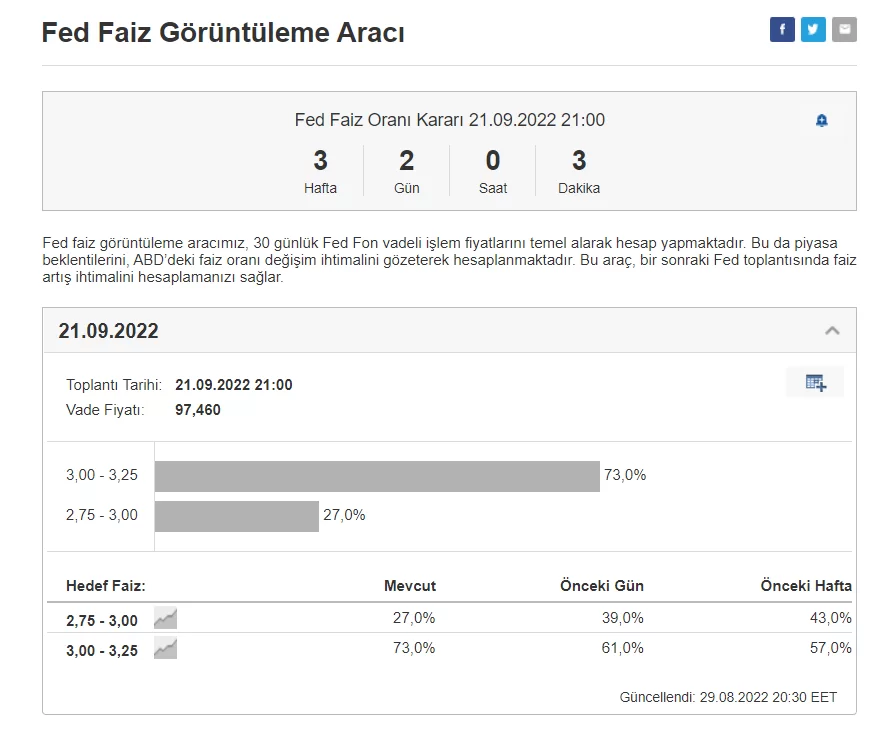Select the Önceki Gün column header
Screen dimensions: 870x732
(x=601, y=586)
